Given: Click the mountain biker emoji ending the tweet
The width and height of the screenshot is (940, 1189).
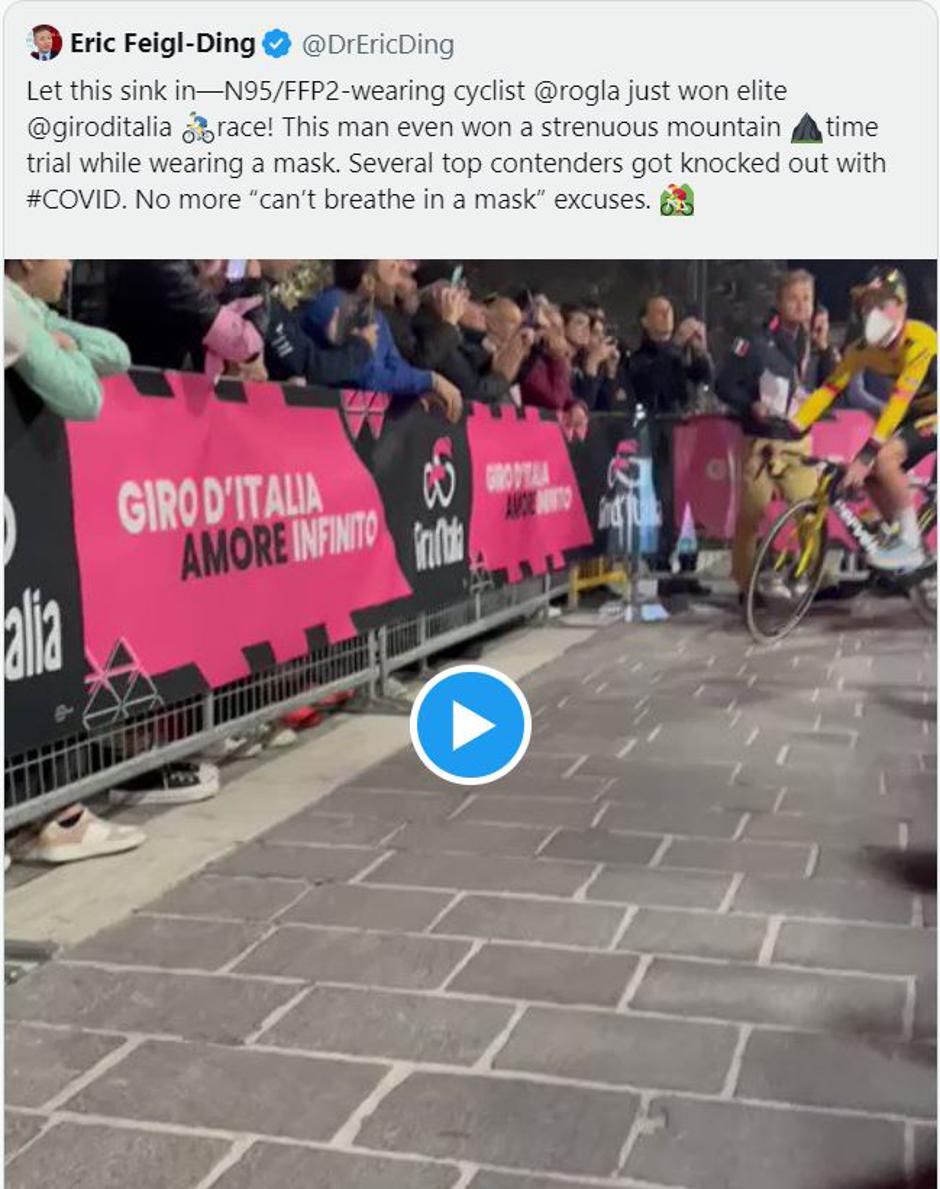Looking at the screenshot, I should [x=676, y=200].
